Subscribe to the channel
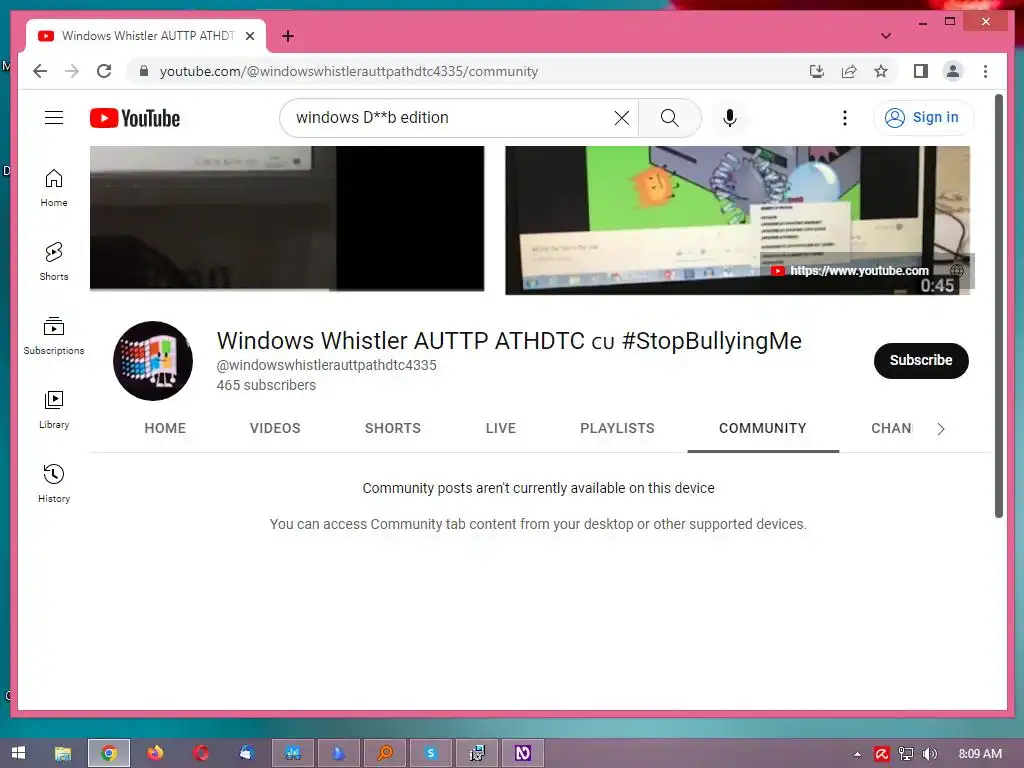 921,360
